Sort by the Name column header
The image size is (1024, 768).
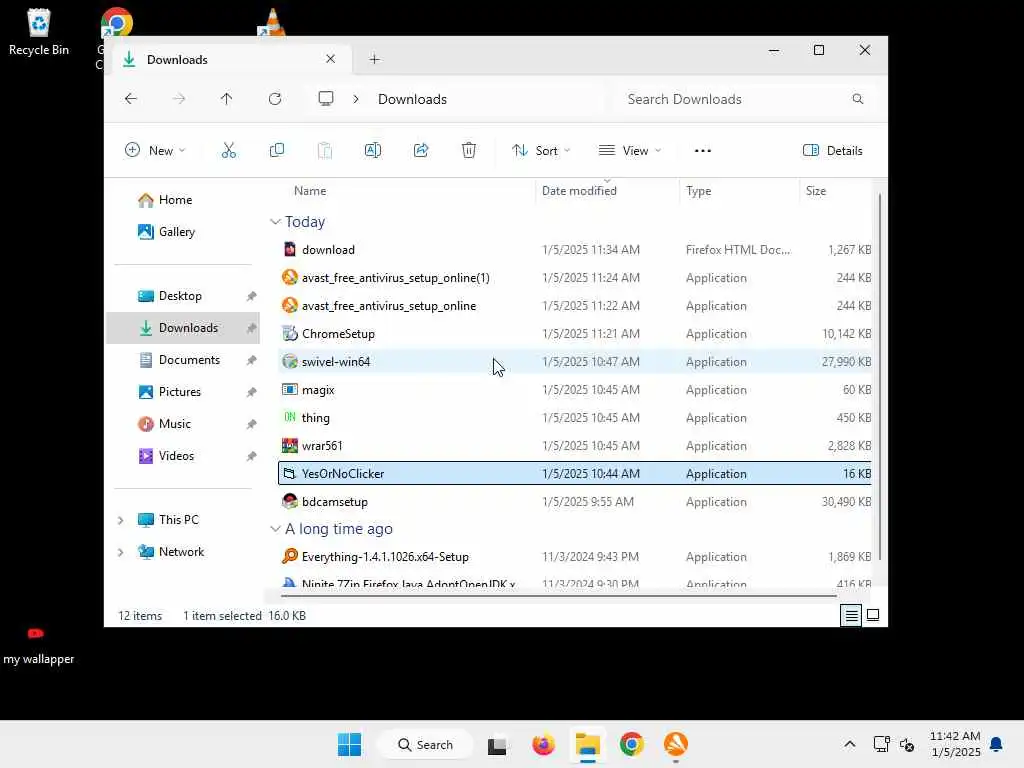pyautogui.click(x=310, y=191)
